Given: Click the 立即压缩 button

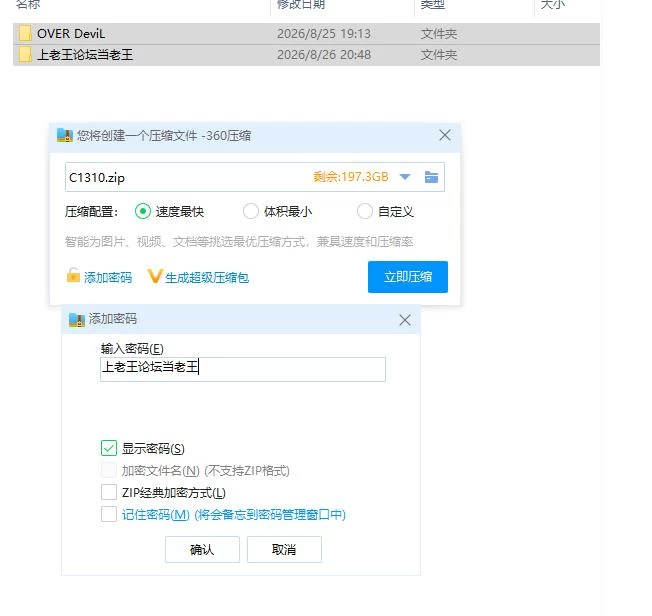Looking at the screenshot, I should [x=408, y=277].
